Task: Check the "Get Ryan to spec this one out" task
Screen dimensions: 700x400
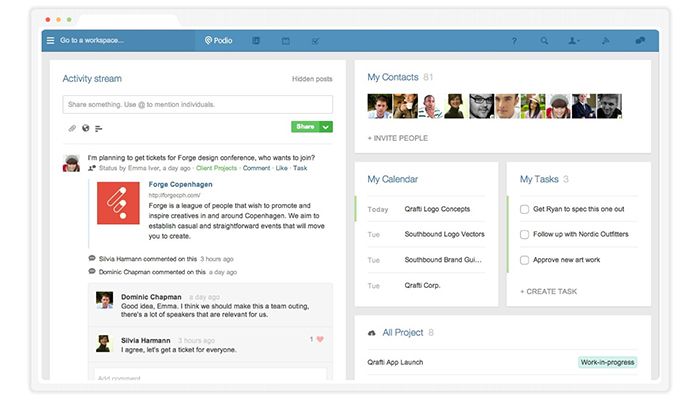Action: (524, 209)
